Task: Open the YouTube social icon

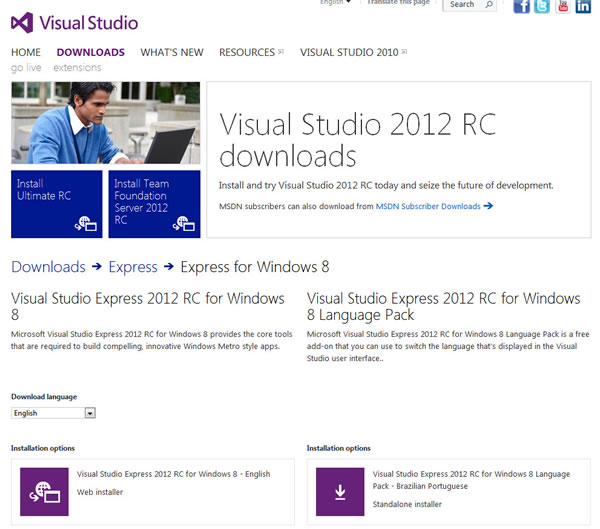Action: click(562, 6)
